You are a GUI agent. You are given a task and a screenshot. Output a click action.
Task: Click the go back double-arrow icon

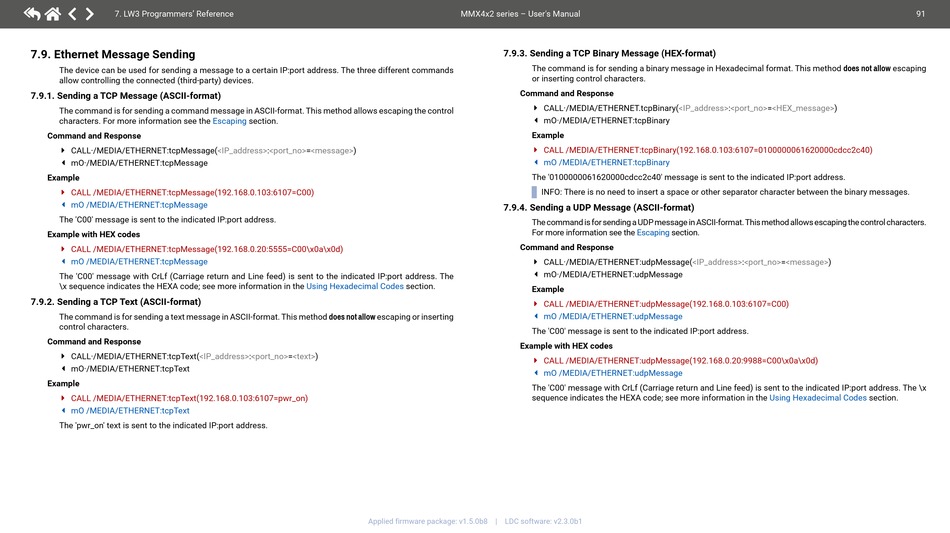(x=32, y=14)
